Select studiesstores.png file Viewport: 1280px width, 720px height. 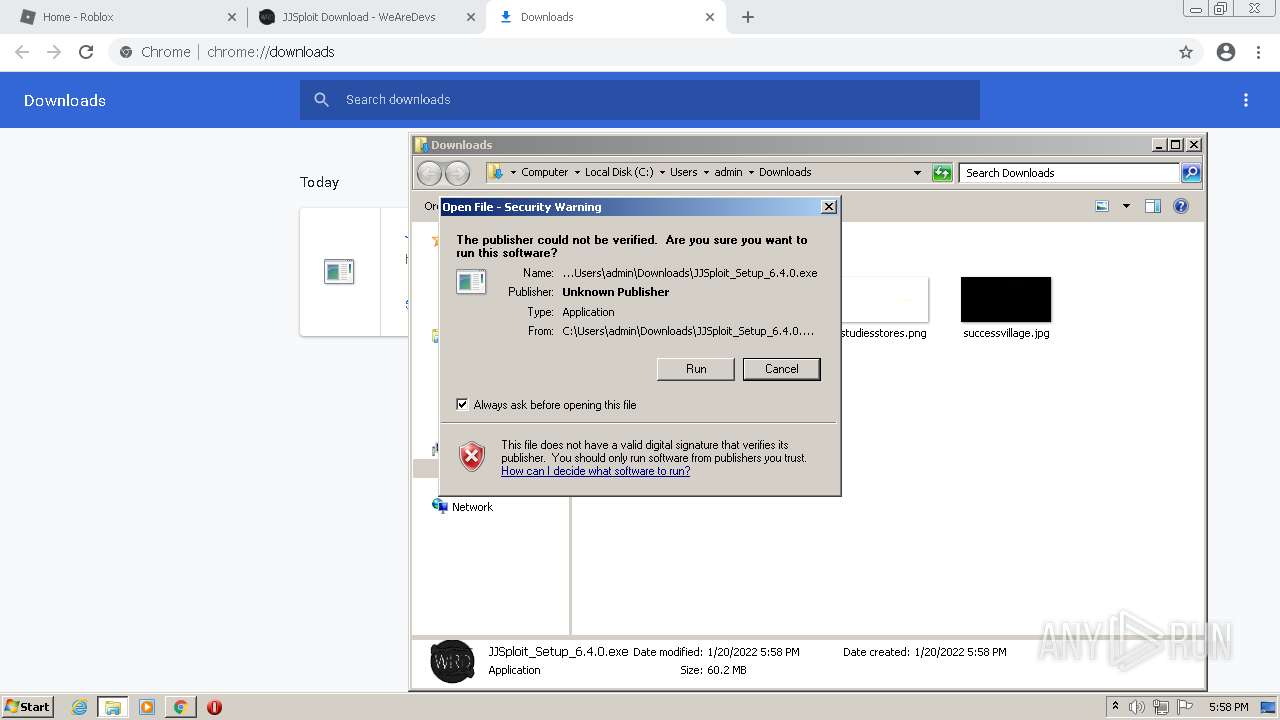(884, 309)
